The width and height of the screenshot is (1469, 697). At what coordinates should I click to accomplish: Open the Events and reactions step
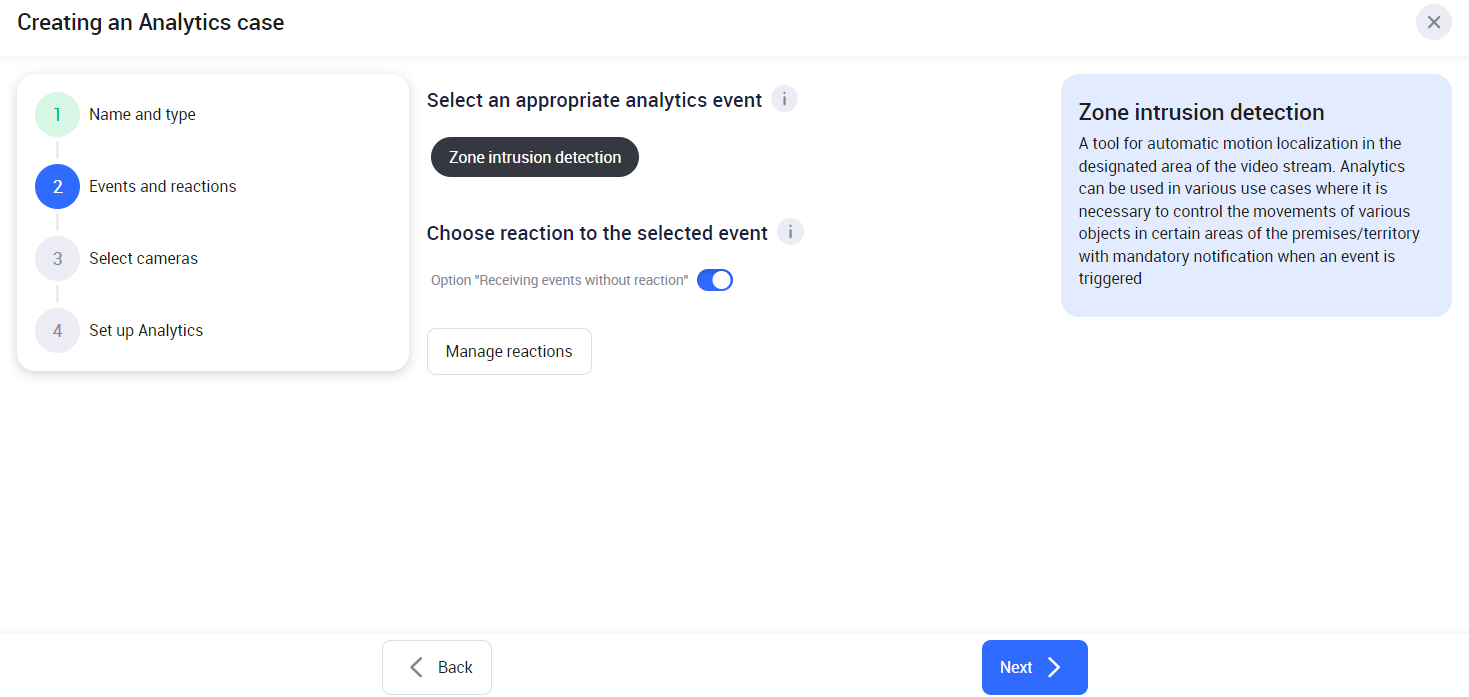point(163,187)
